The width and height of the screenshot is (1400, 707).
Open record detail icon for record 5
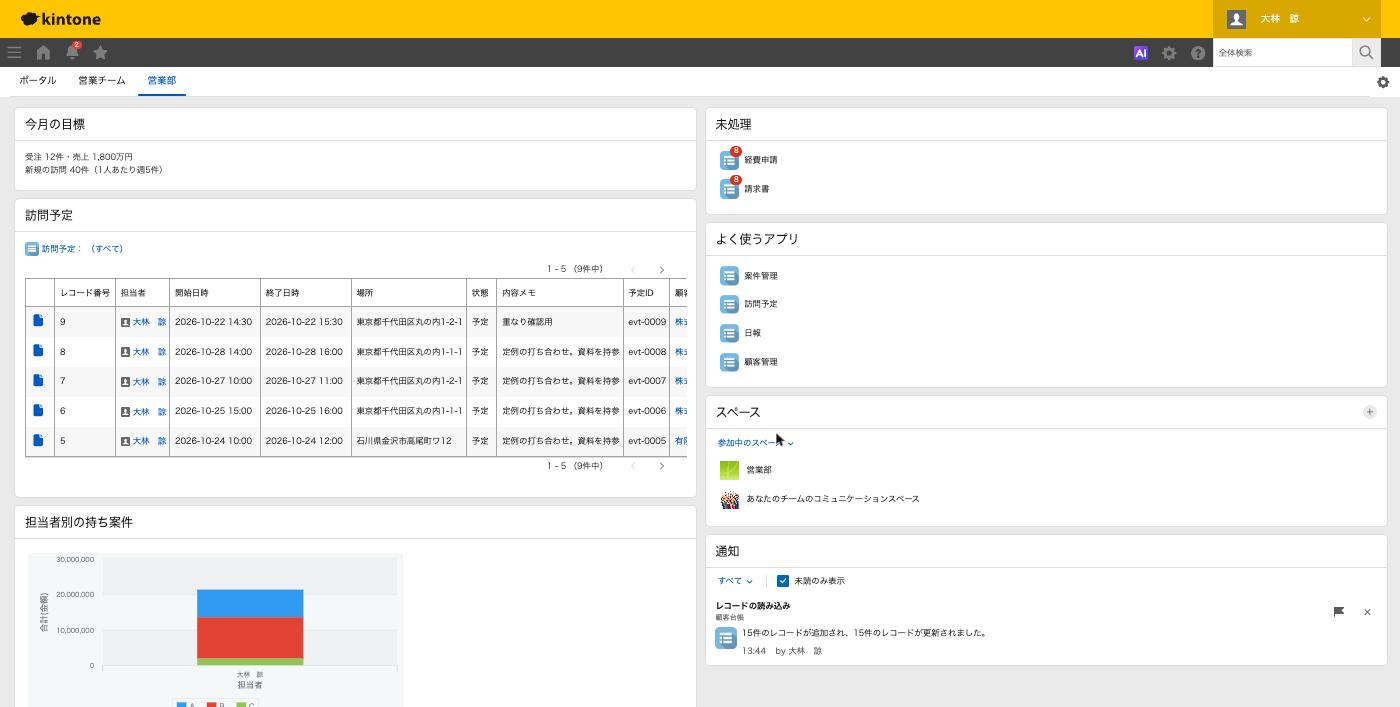(38, 441)
